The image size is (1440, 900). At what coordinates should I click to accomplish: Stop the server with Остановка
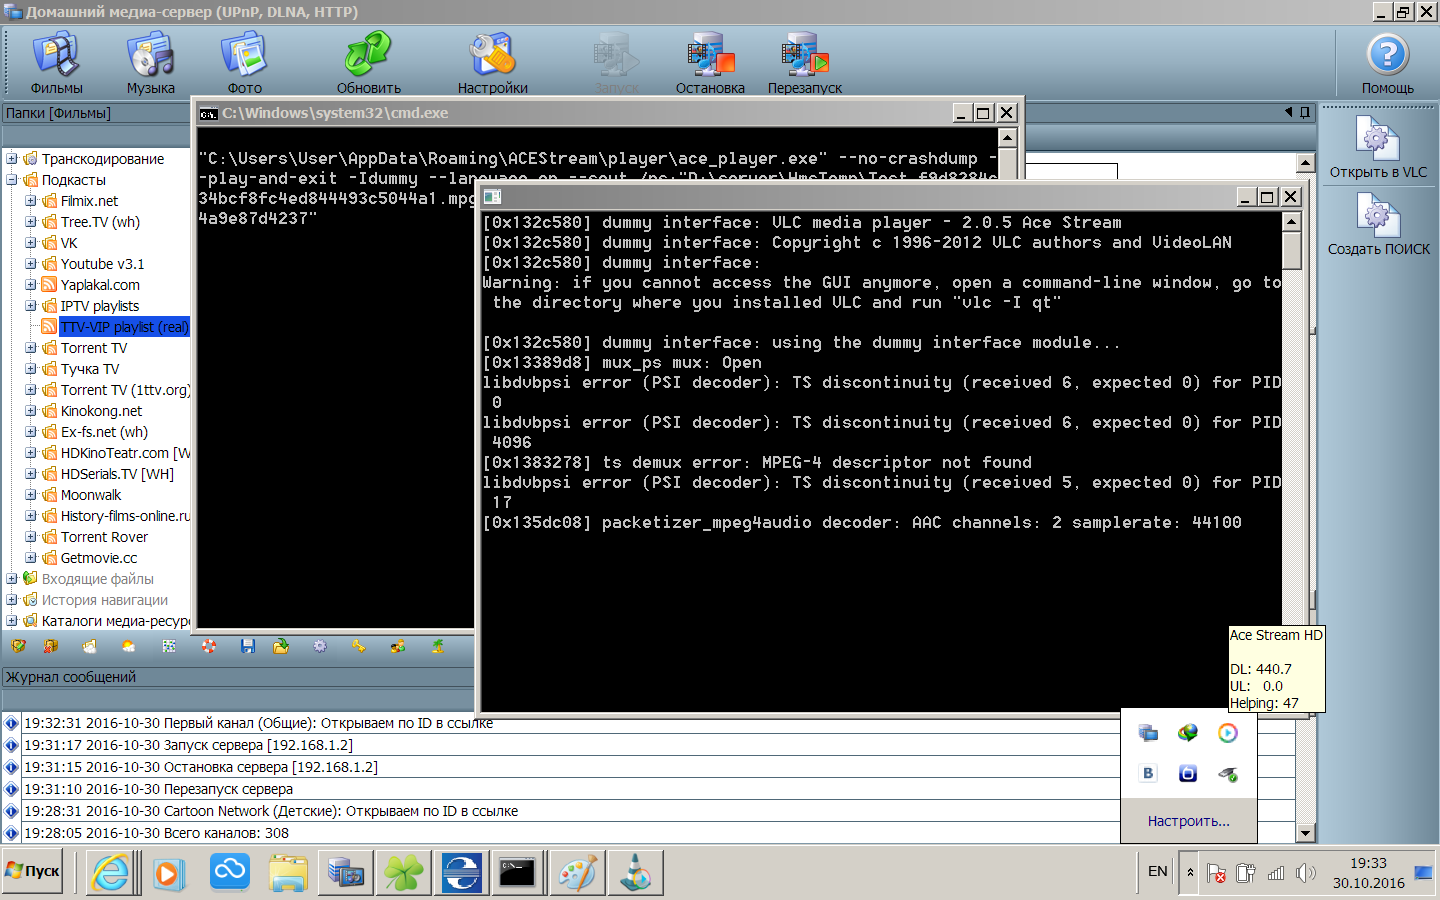point(710,62)
